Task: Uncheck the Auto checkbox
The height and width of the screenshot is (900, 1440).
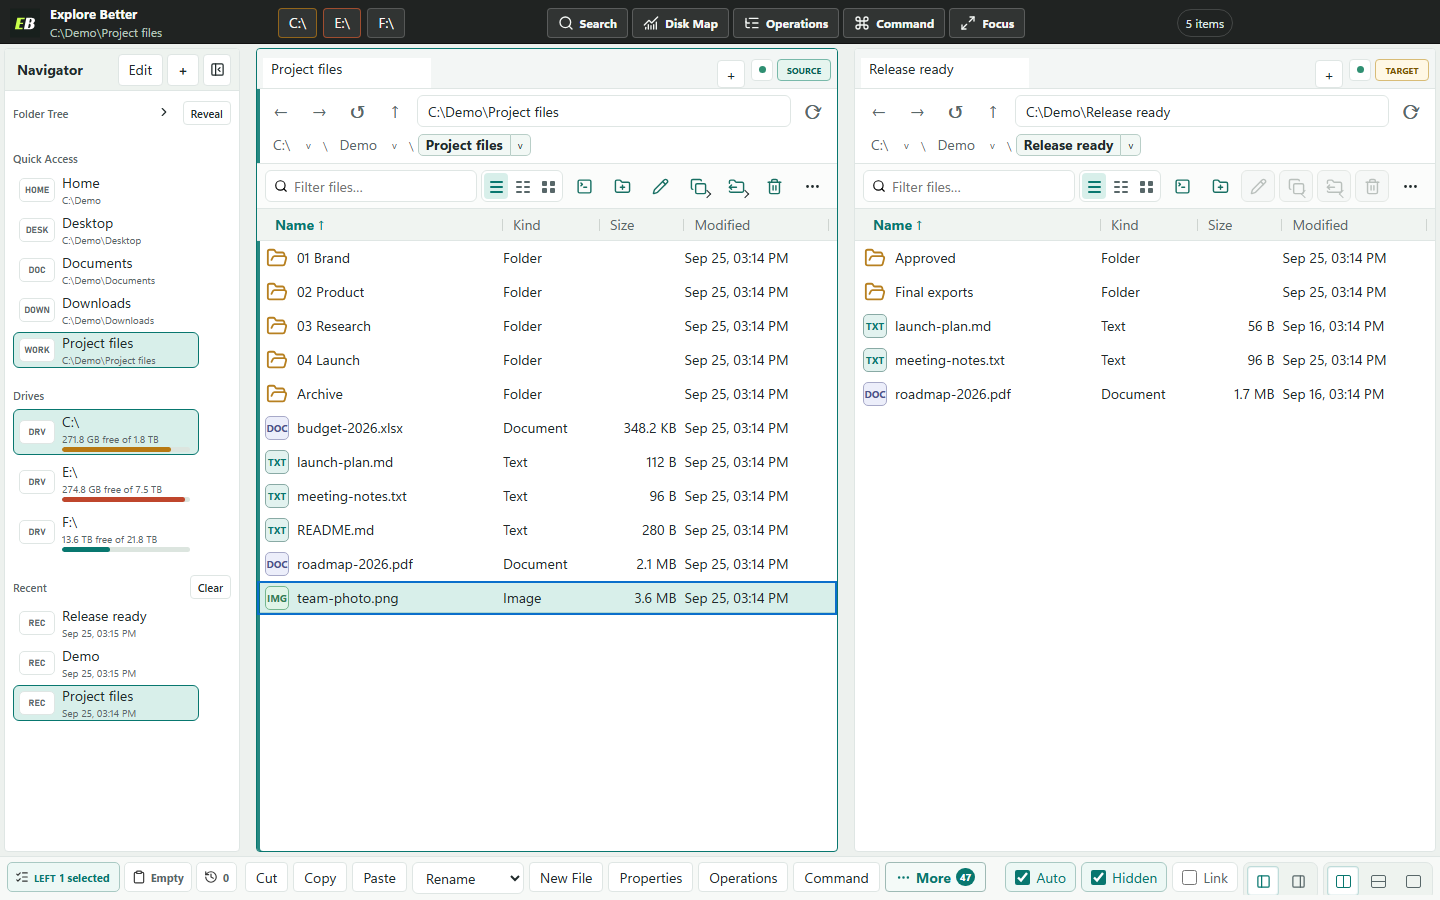Action: point(1023,878)
